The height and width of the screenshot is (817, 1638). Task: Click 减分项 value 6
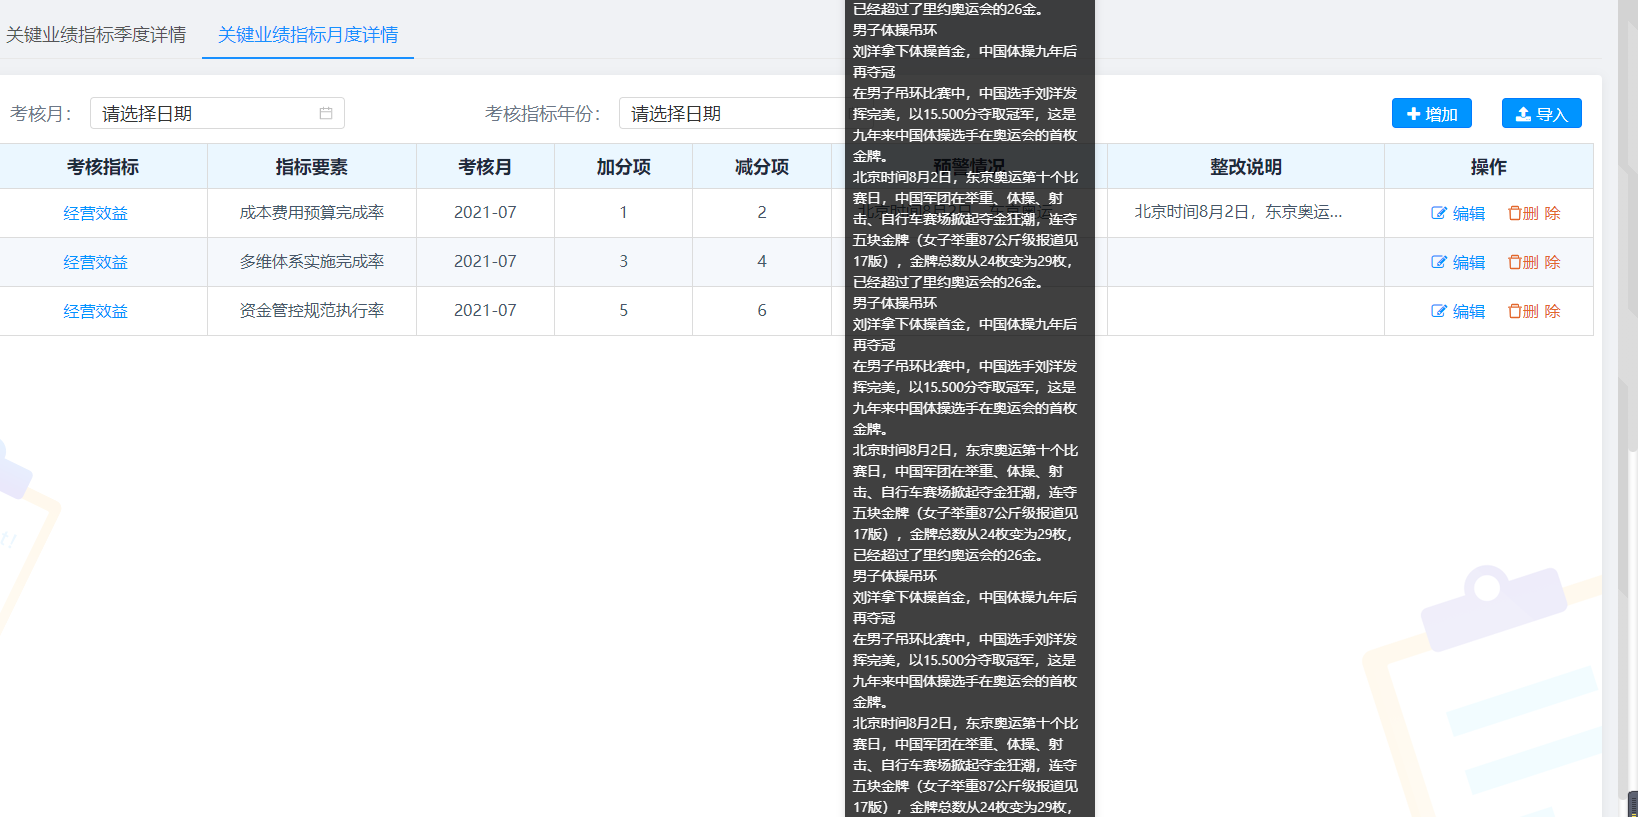point(762,310)
